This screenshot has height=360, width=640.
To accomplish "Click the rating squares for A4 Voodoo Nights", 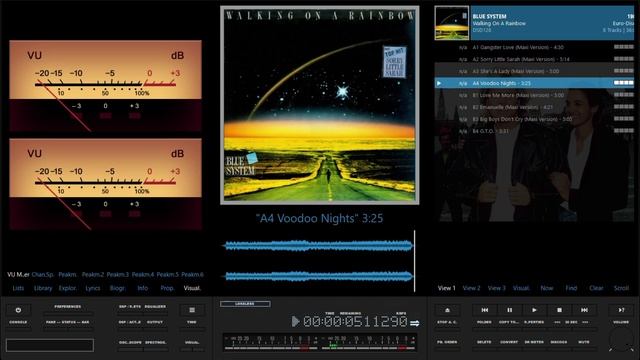I will coord(624,83).
